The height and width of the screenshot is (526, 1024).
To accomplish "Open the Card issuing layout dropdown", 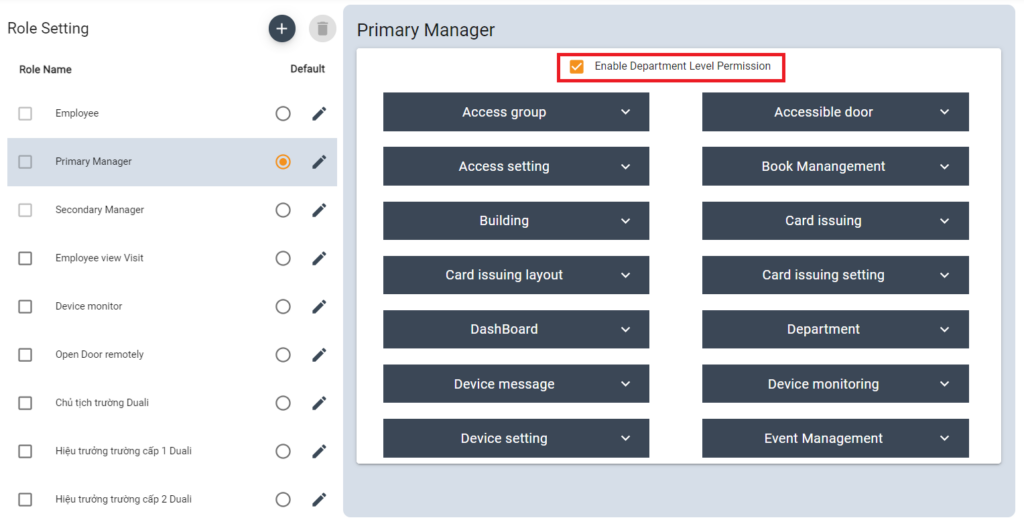I will [516, 275].
